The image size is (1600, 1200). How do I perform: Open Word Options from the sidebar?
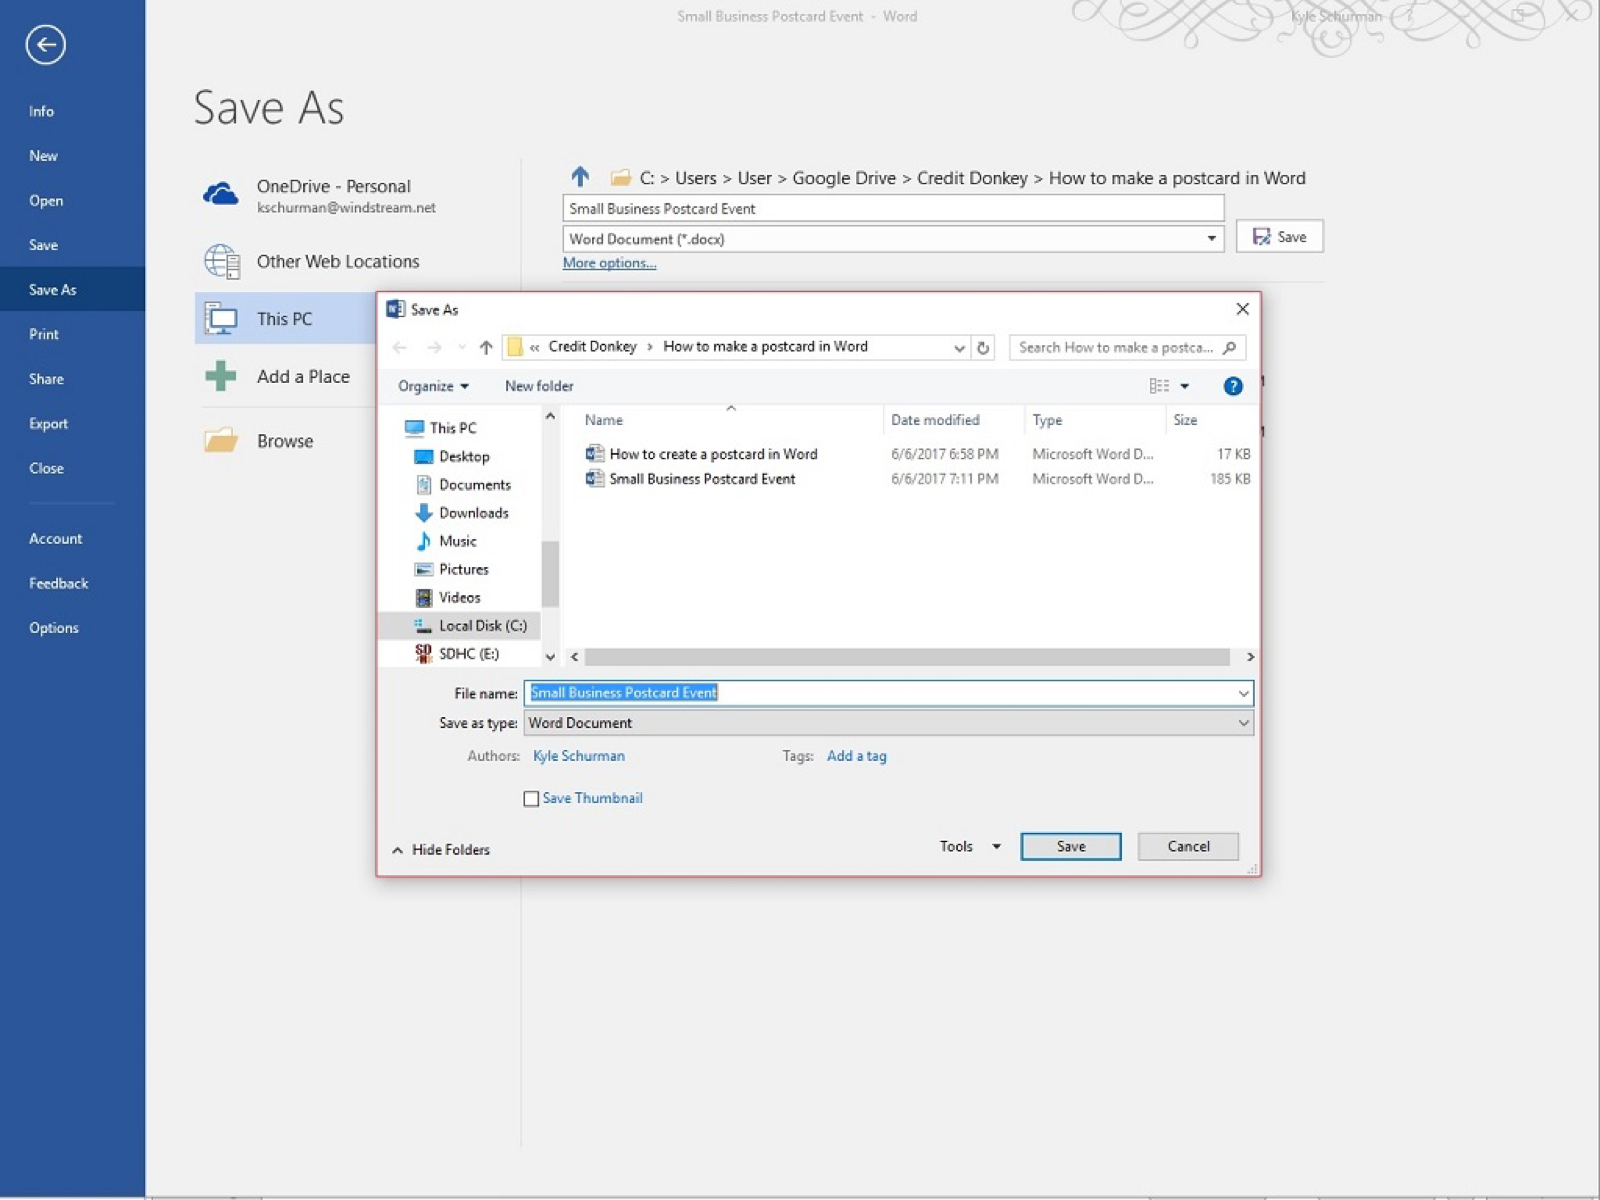pos(53,627)
